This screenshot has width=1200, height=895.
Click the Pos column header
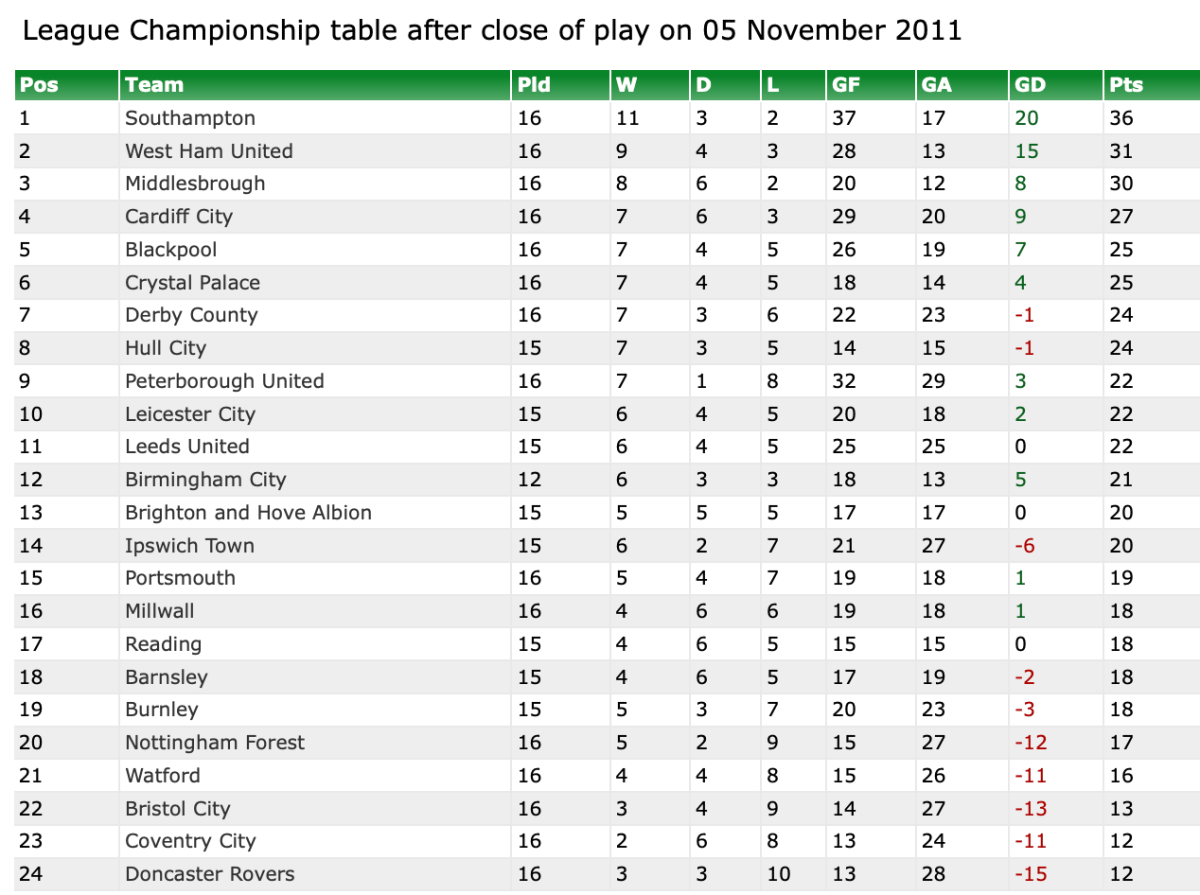click(40, 85)
